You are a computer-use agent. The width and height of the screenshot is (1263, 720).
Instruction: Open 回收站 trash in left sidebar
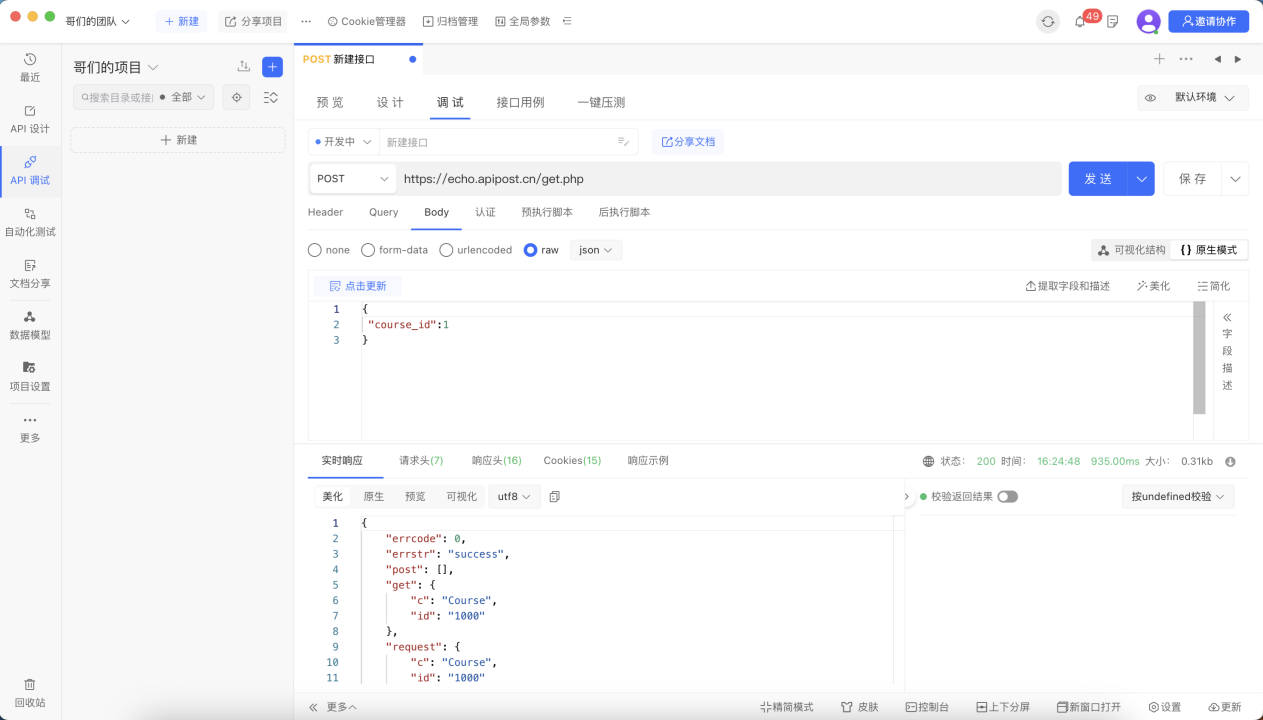pos(30,692)
